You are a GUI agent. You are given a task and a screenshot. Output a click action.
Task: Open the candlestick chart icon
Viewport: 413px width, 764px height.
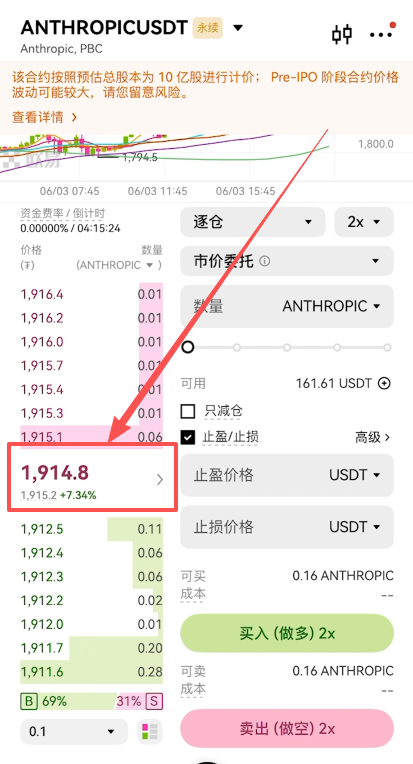pos(342,35)
